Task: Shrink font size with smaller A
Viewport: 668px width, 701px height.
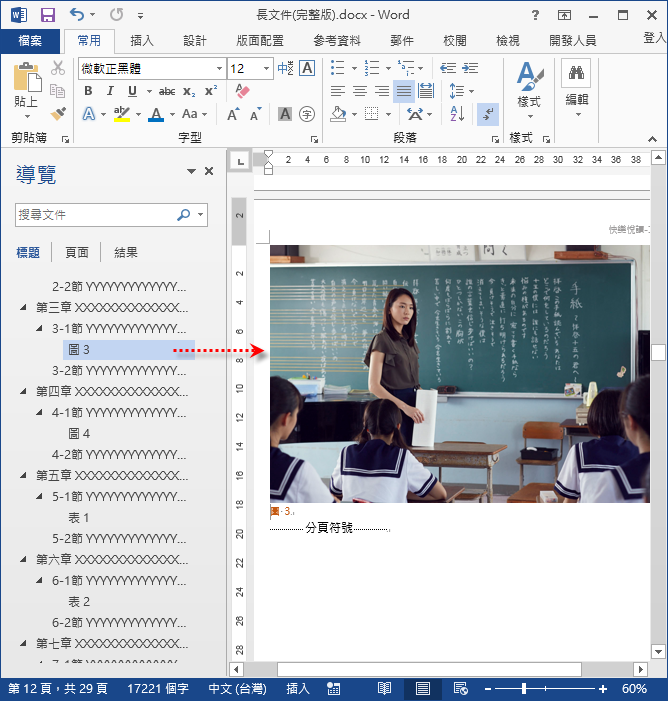Action: 255,114
